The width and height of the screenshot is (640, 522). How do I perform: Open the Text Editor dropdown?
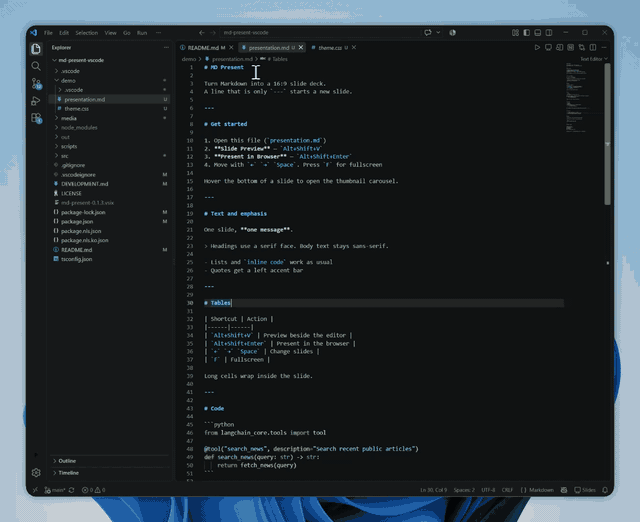594,59
